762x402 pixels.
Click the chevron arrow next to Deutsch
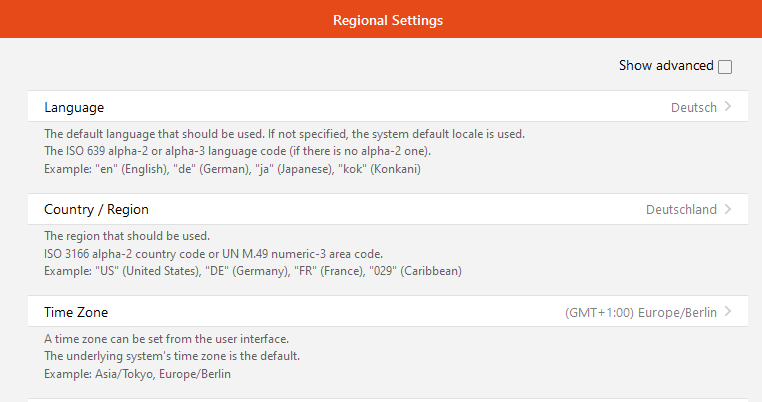click(x=727, y=106)
